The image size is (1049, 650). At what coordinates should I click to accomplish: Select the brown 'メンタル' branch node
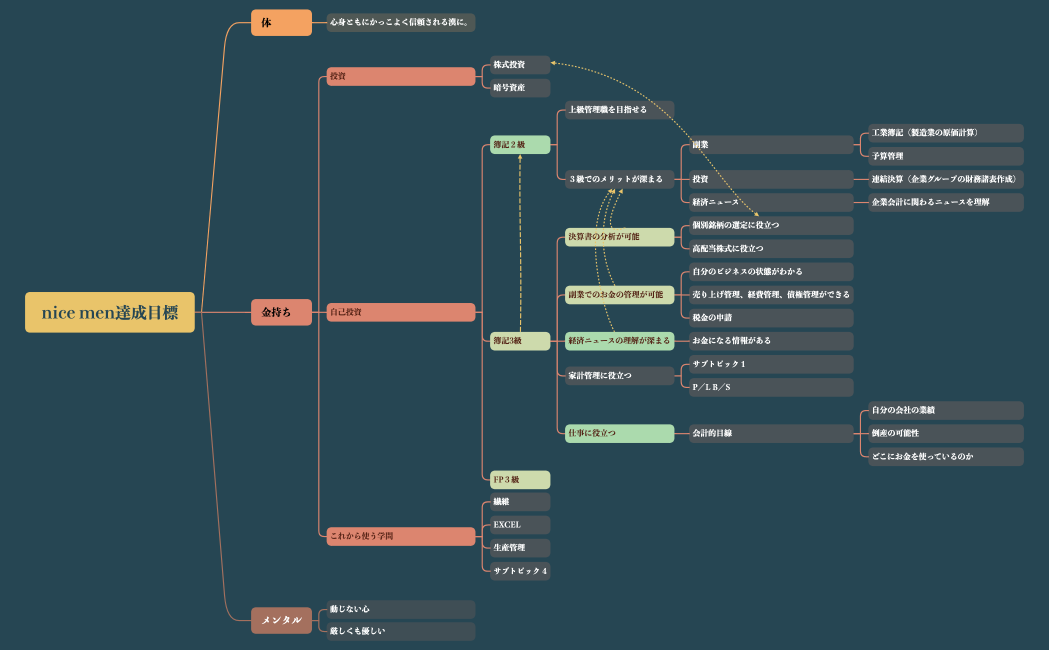tap(281, 620)
